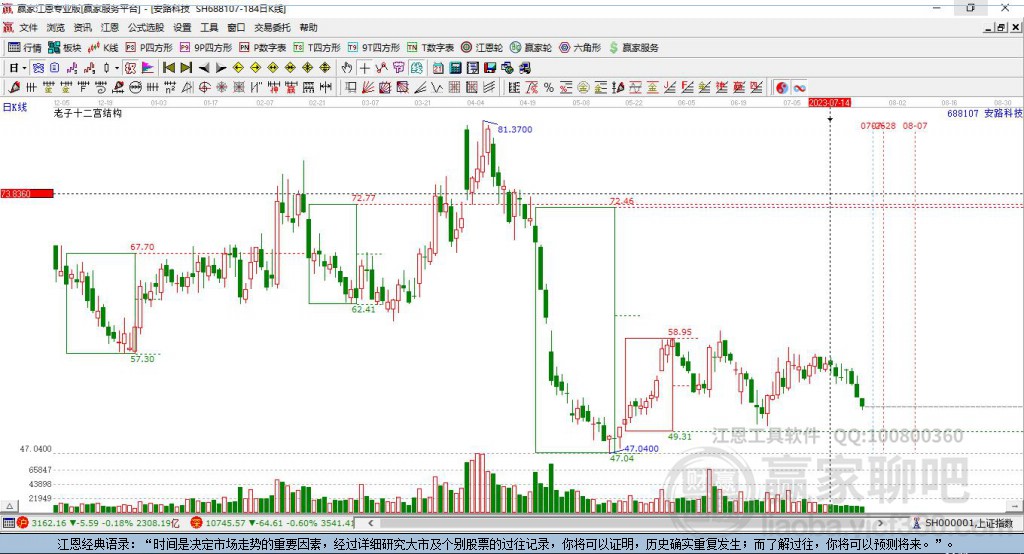
Task: Launch the 江恩轮 Gann wheel
Action: (482, 48)
